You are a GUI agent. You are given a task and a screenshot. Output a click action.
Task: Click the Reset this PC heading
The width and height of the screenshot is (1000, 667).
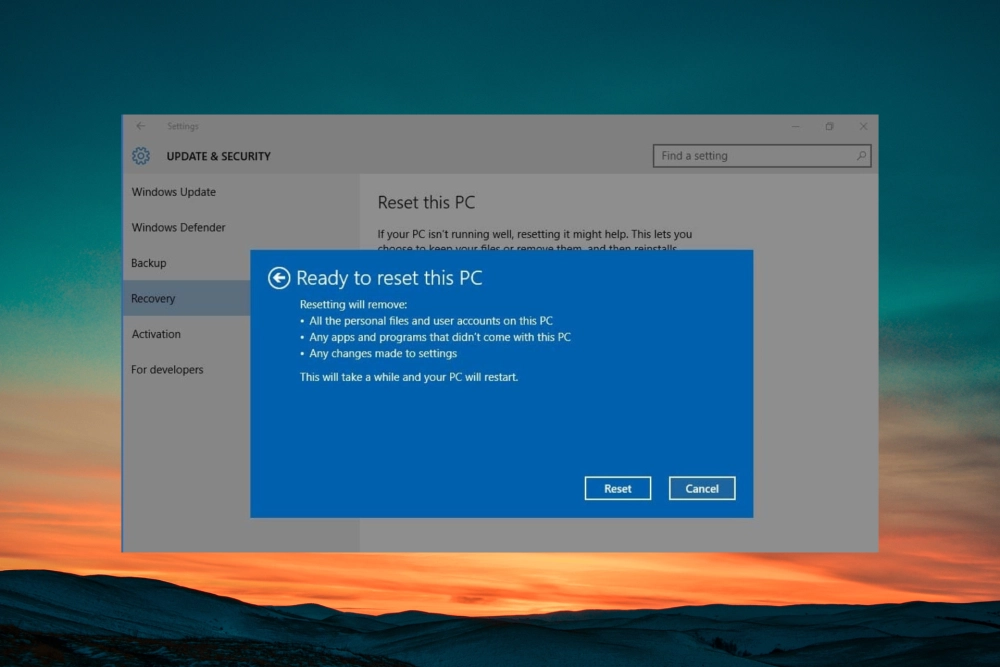point(426,203)
